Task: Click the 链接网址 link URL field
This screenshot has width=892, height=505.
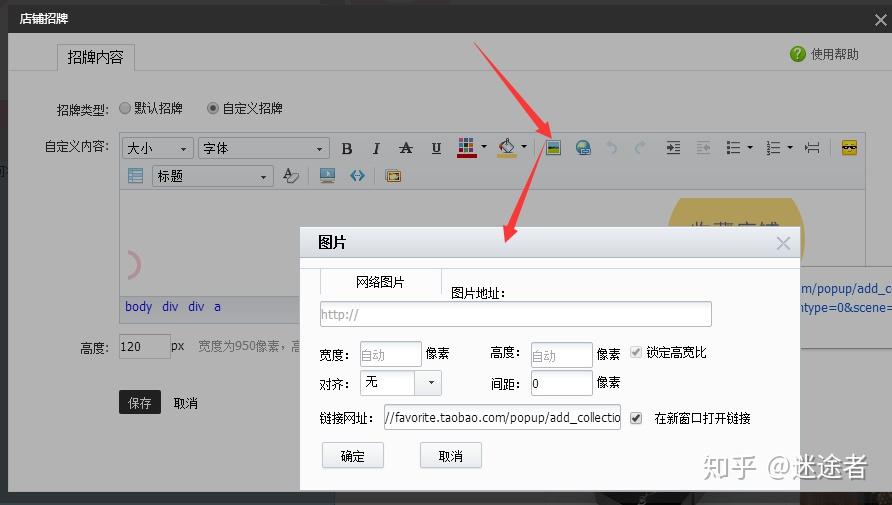Action: [502, 417]
